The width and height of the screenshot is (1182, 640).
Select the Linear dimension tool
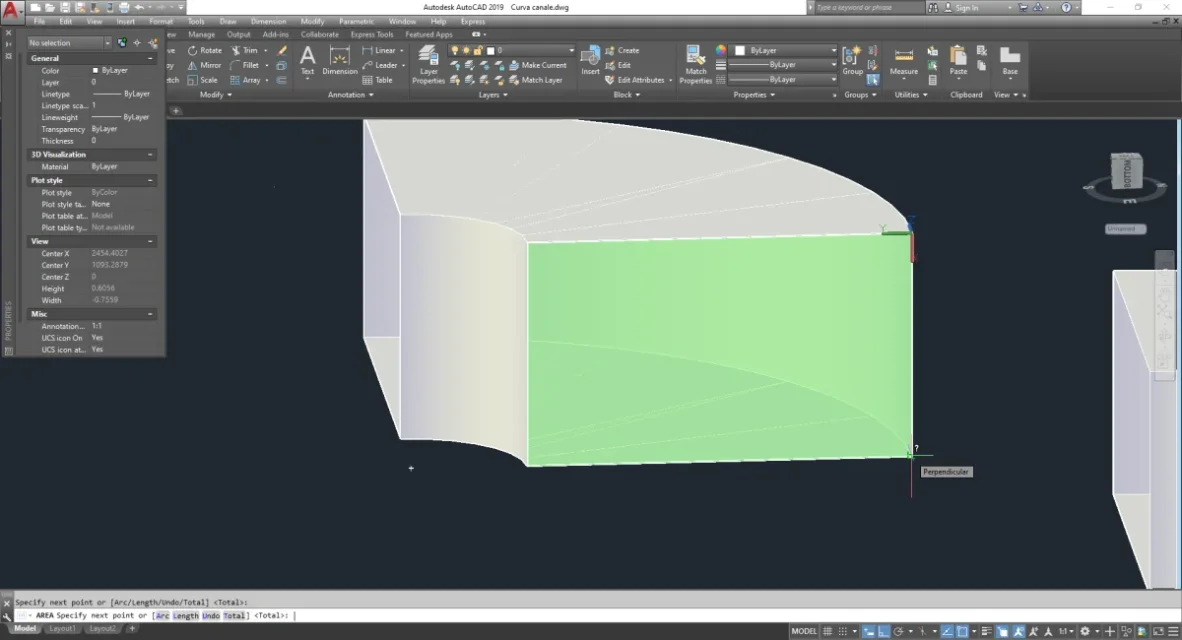[x=379, y=51]
